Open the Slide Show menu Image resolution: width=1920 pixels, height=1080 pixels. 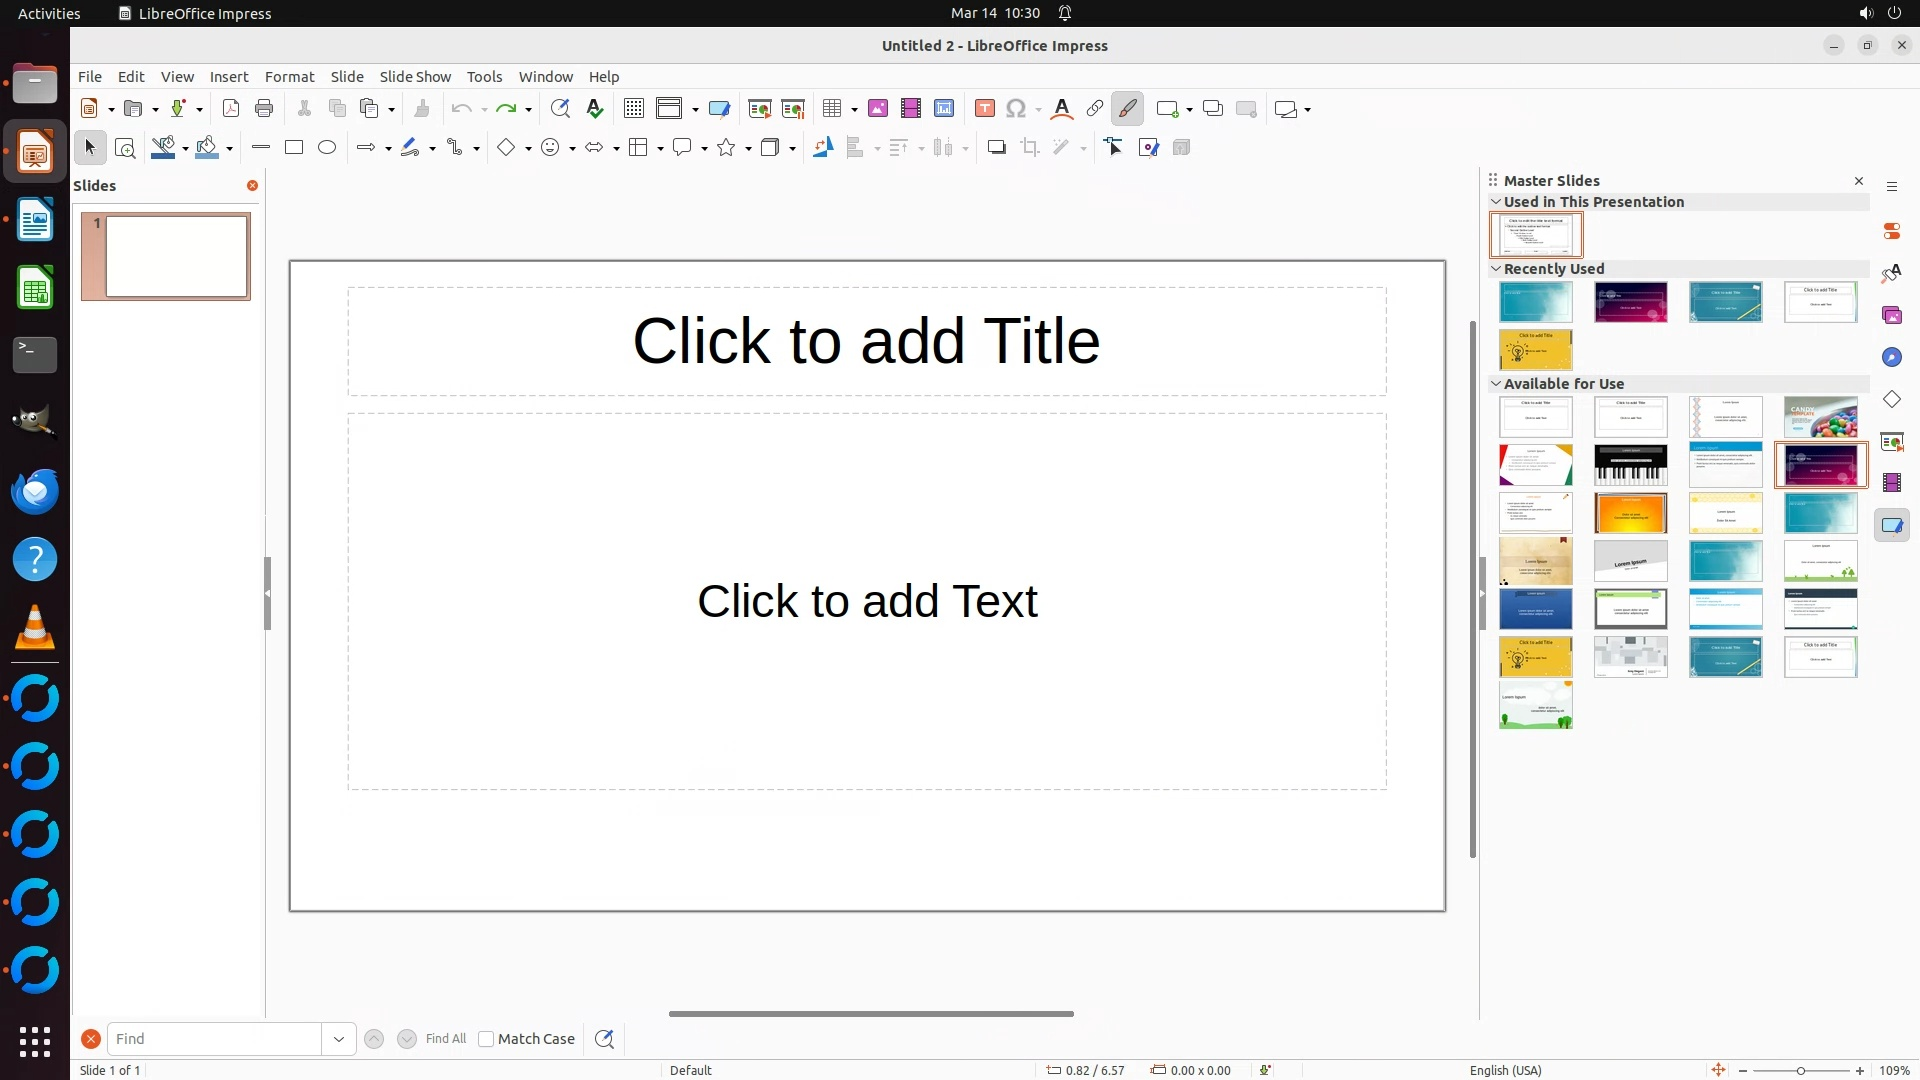pos(415,77)
